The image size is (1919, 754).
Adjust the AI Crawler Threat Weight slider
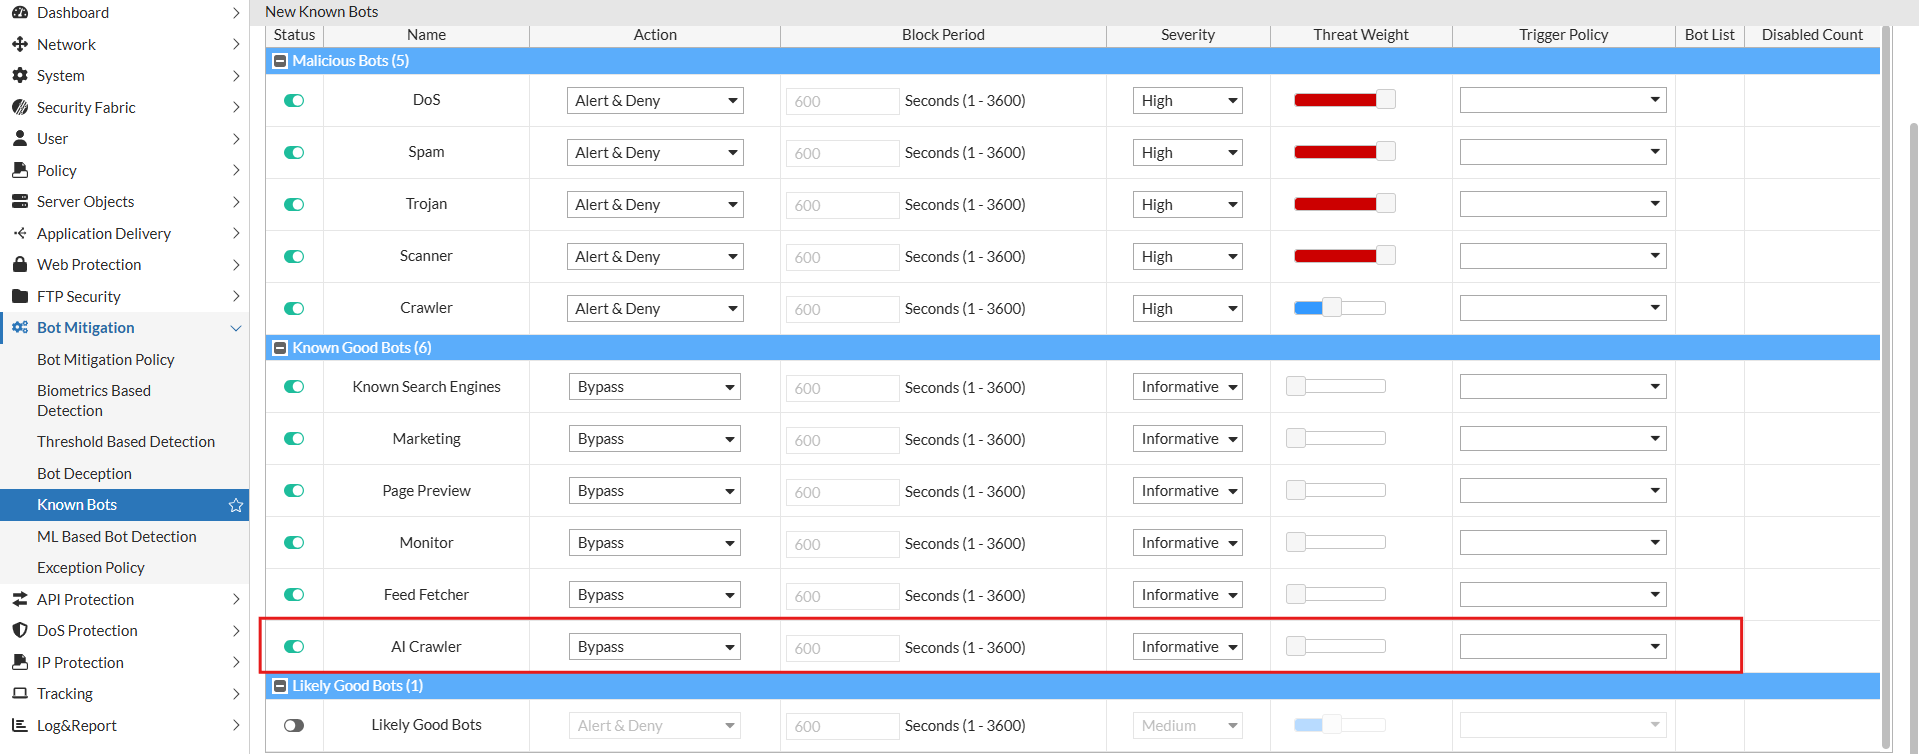1296,645
